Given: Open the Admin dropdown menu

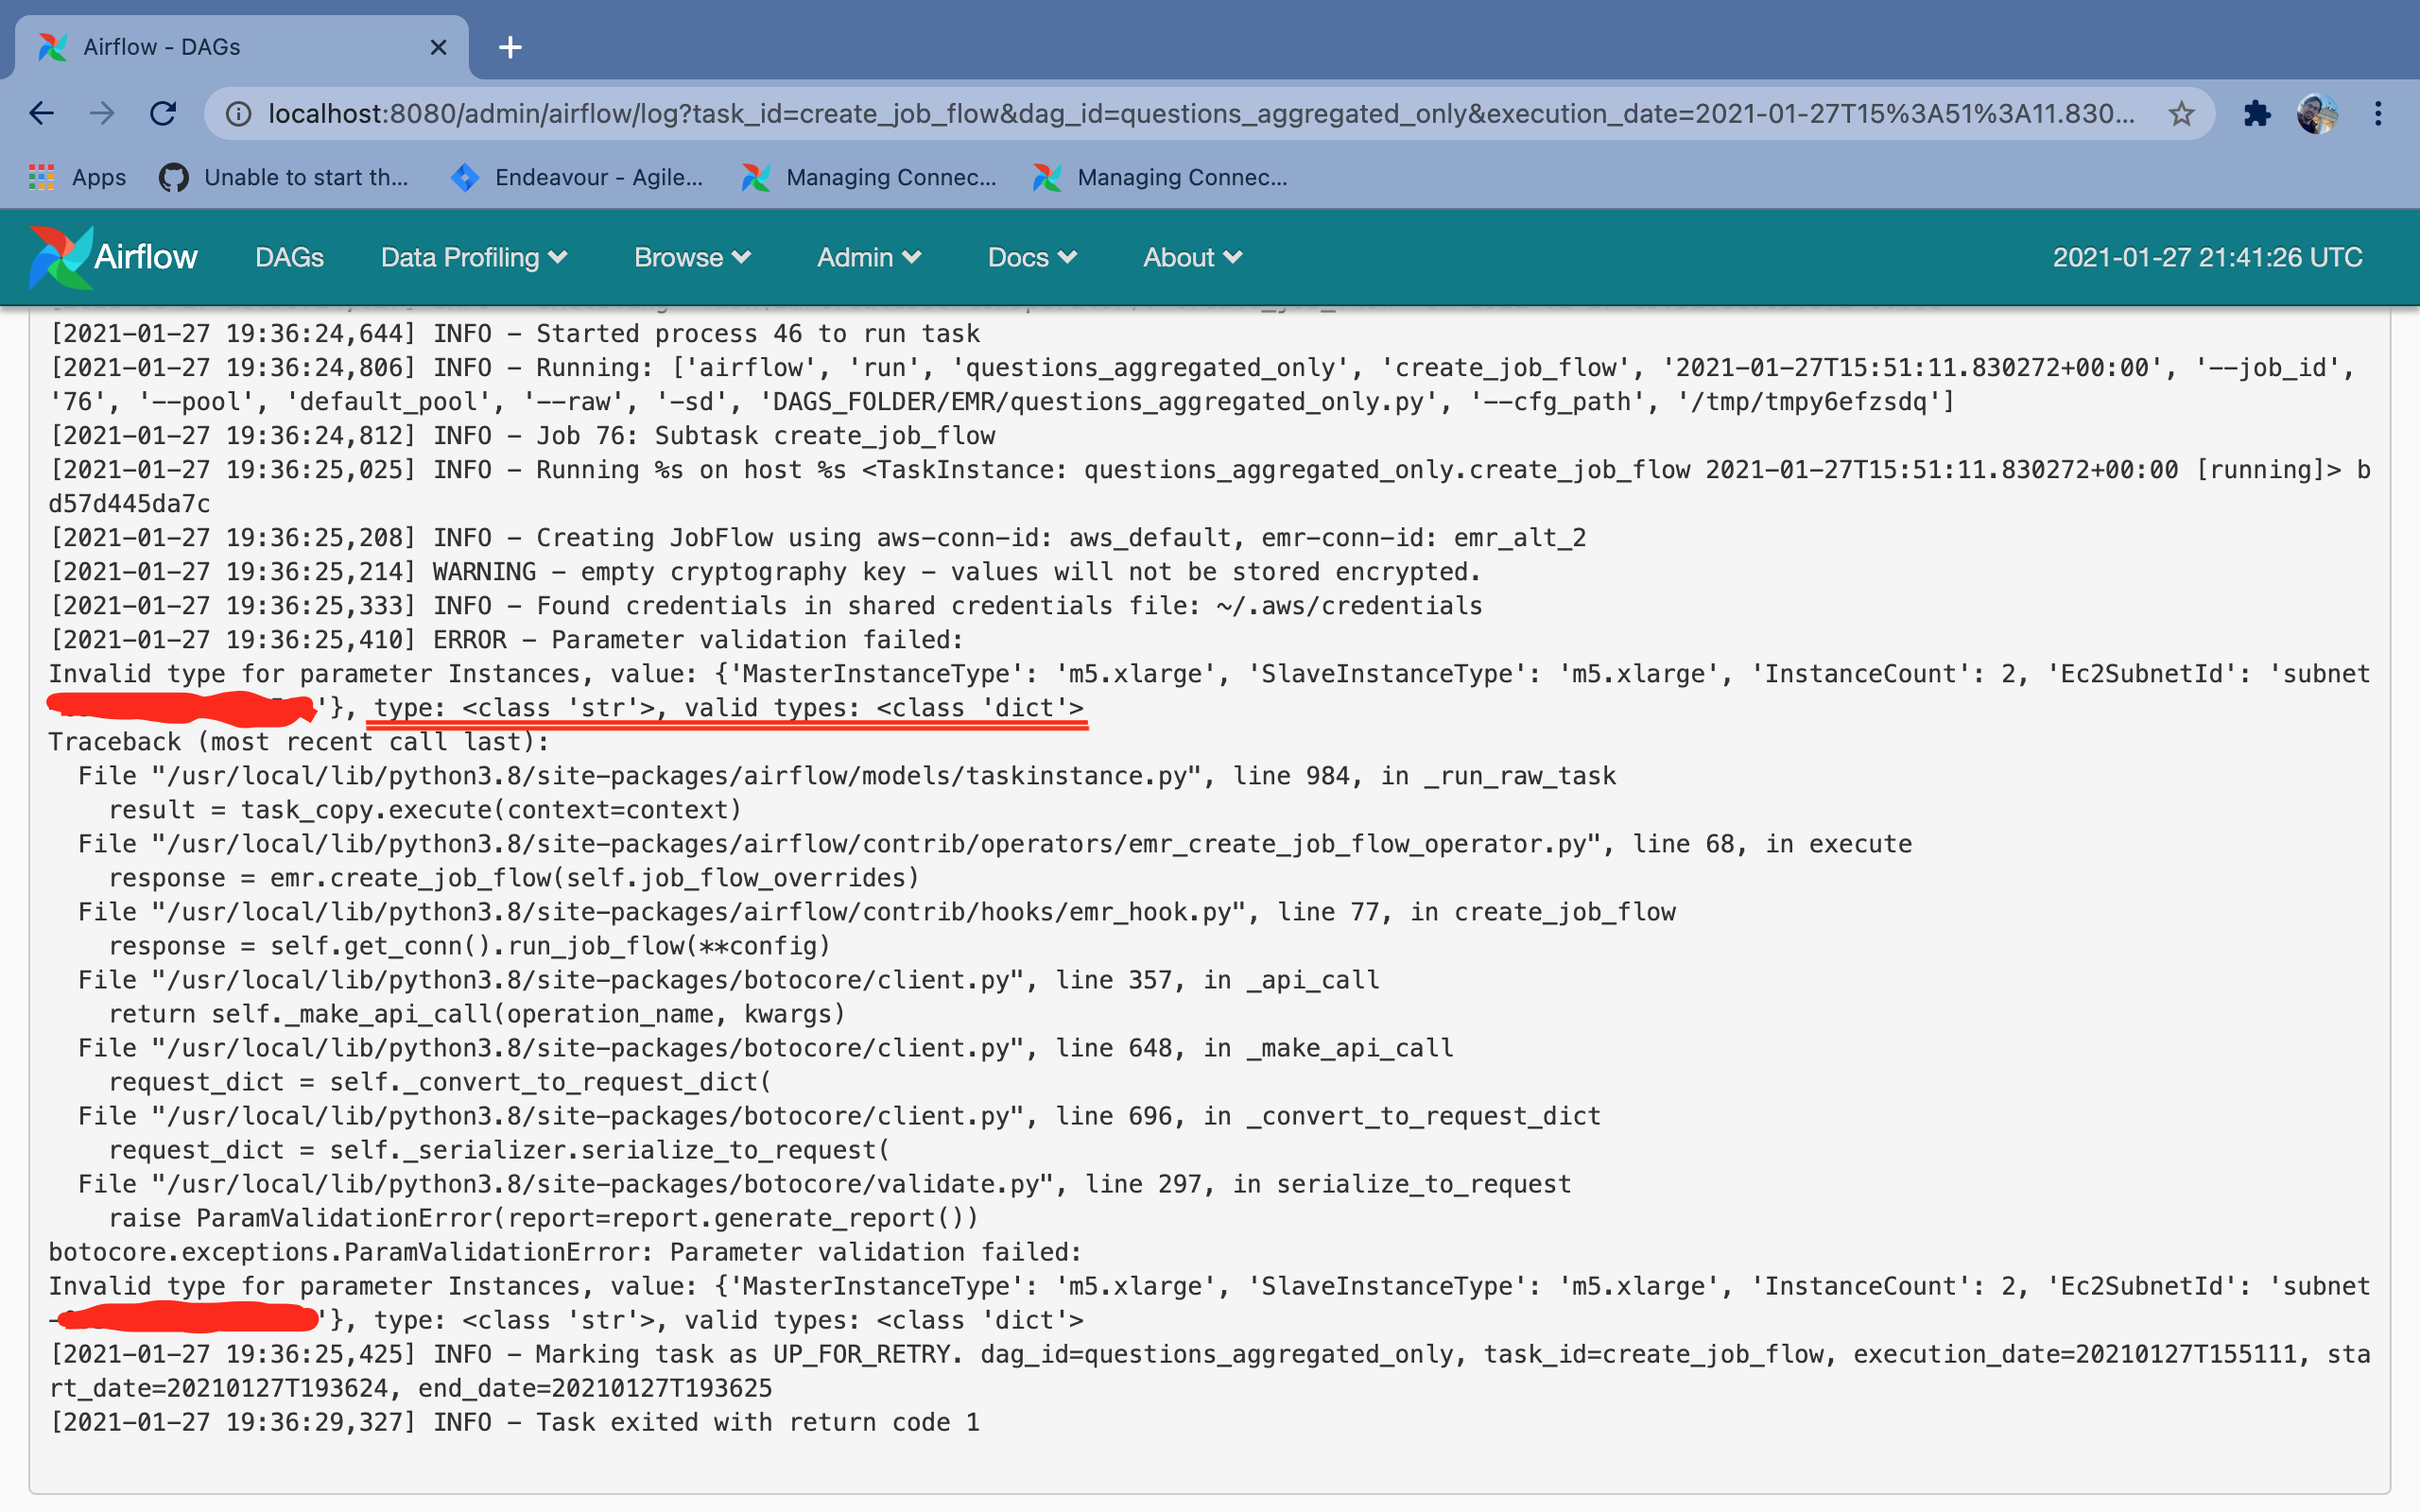Looking at the screenshot, I should tap(868, 257).
